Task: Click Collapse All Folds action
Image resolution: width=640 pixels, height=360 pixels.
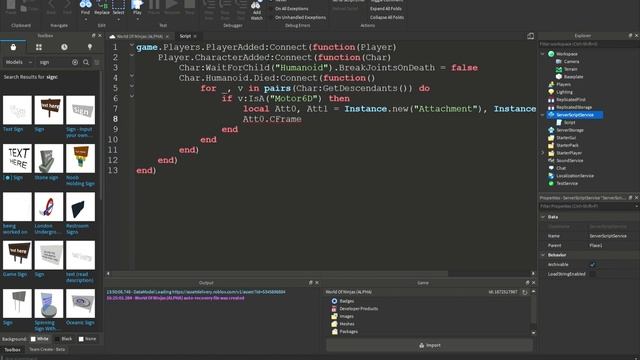Action: [387, 18]
